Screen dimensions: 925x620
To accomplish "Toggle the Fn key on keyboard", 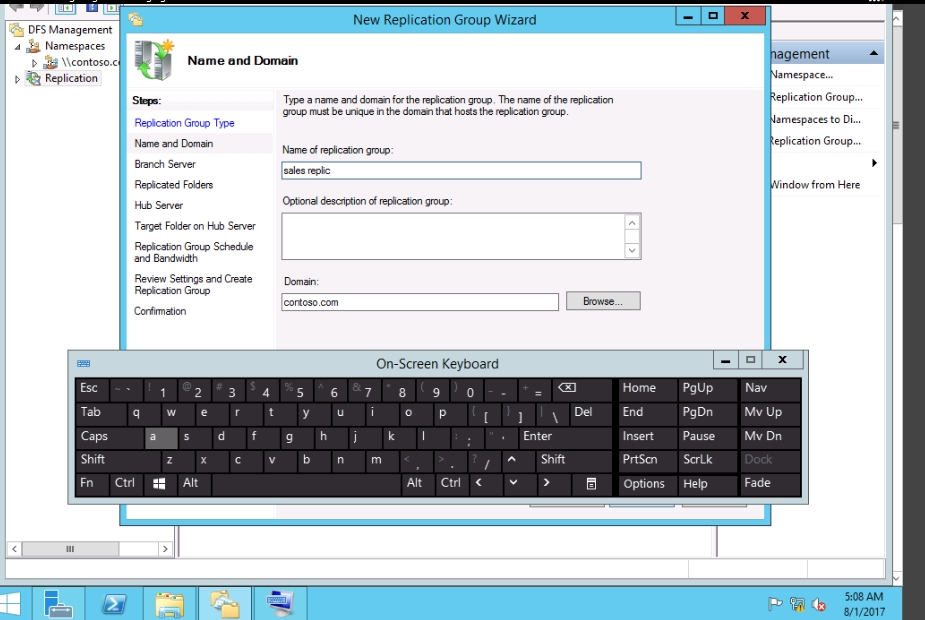I will click(x=87, y=483).
